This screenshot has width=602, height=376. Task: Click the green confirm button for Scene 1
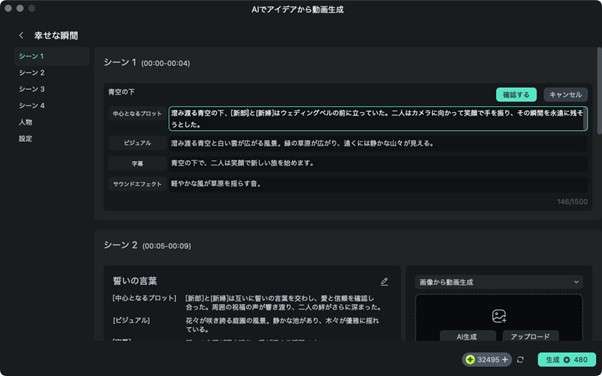point(516,94)
